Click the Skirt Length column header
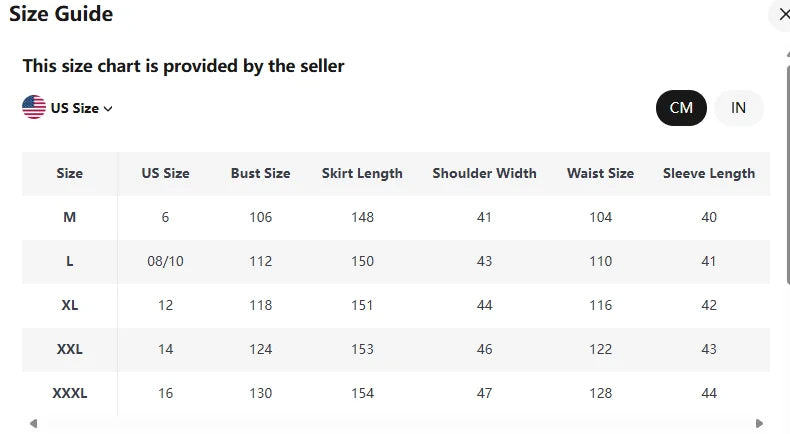790x434 pixels. (x=362, y=173)
